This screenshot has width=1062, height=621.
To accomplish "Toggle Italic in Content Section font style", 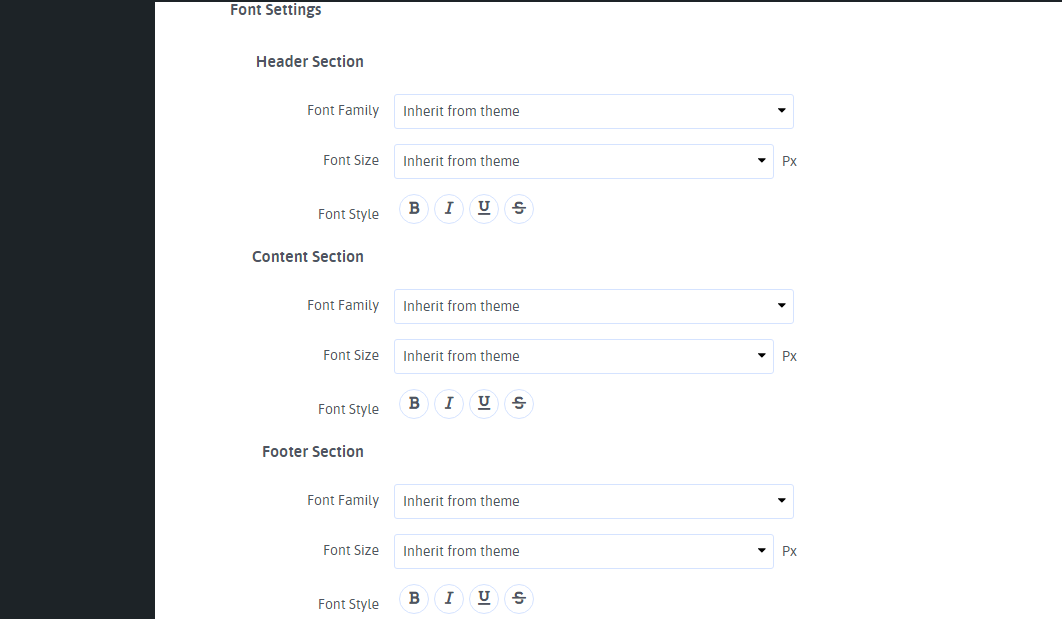I will coord(449,404).
